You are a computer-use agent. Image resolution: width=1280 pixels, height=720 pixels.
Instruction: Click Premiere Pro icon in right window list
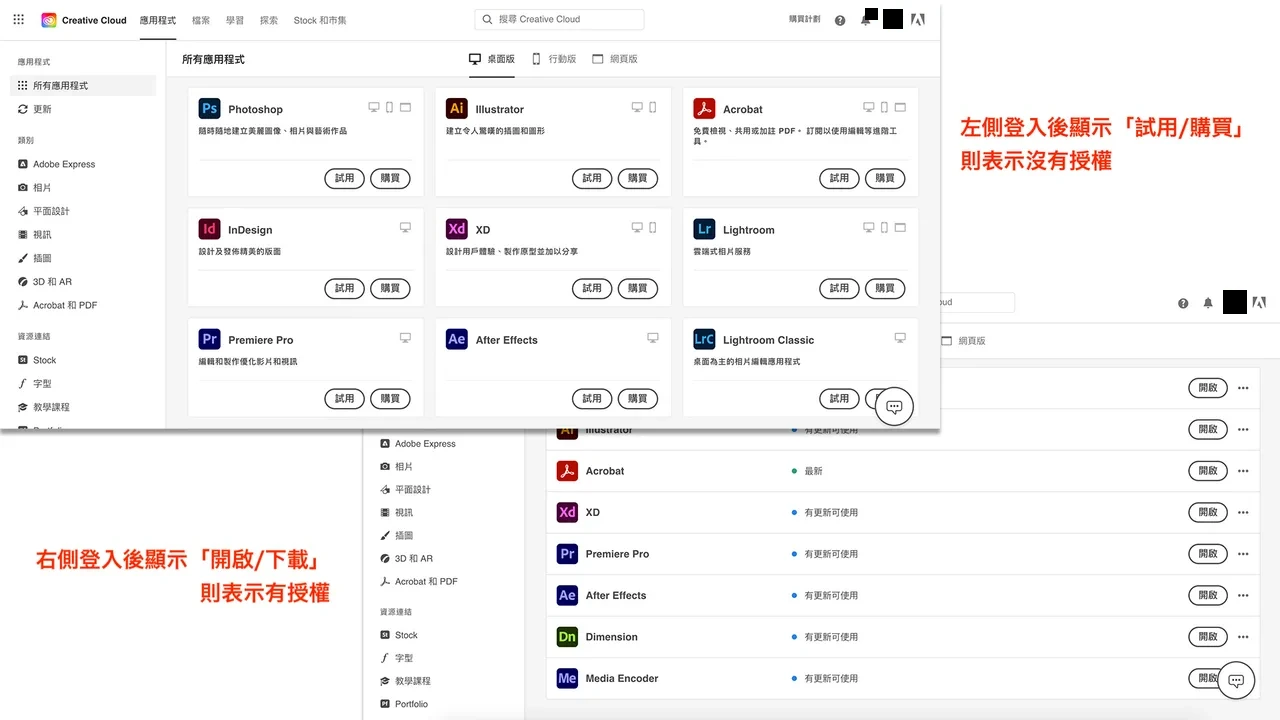[x=567, y=553]
